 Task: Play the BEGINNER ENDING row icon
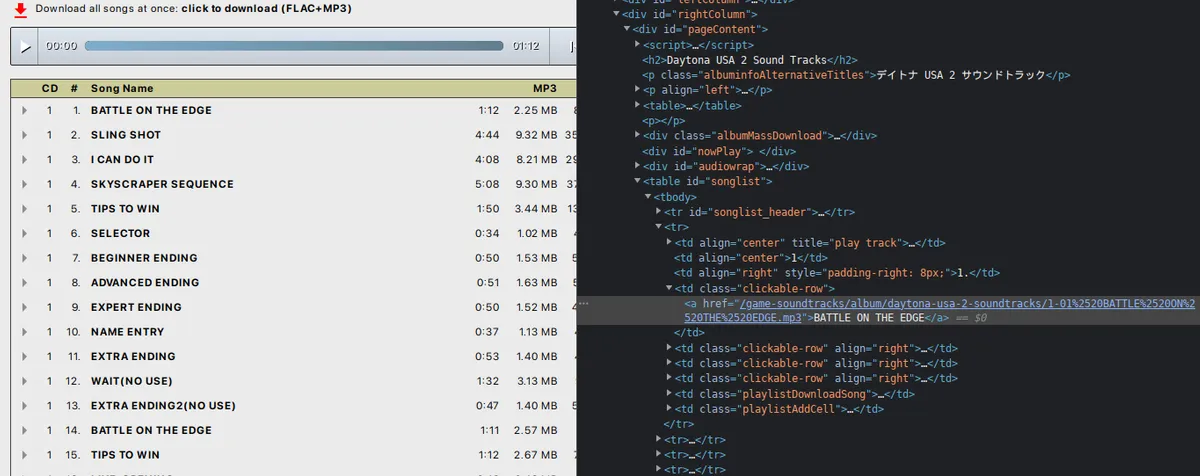(x=24, y=258)
